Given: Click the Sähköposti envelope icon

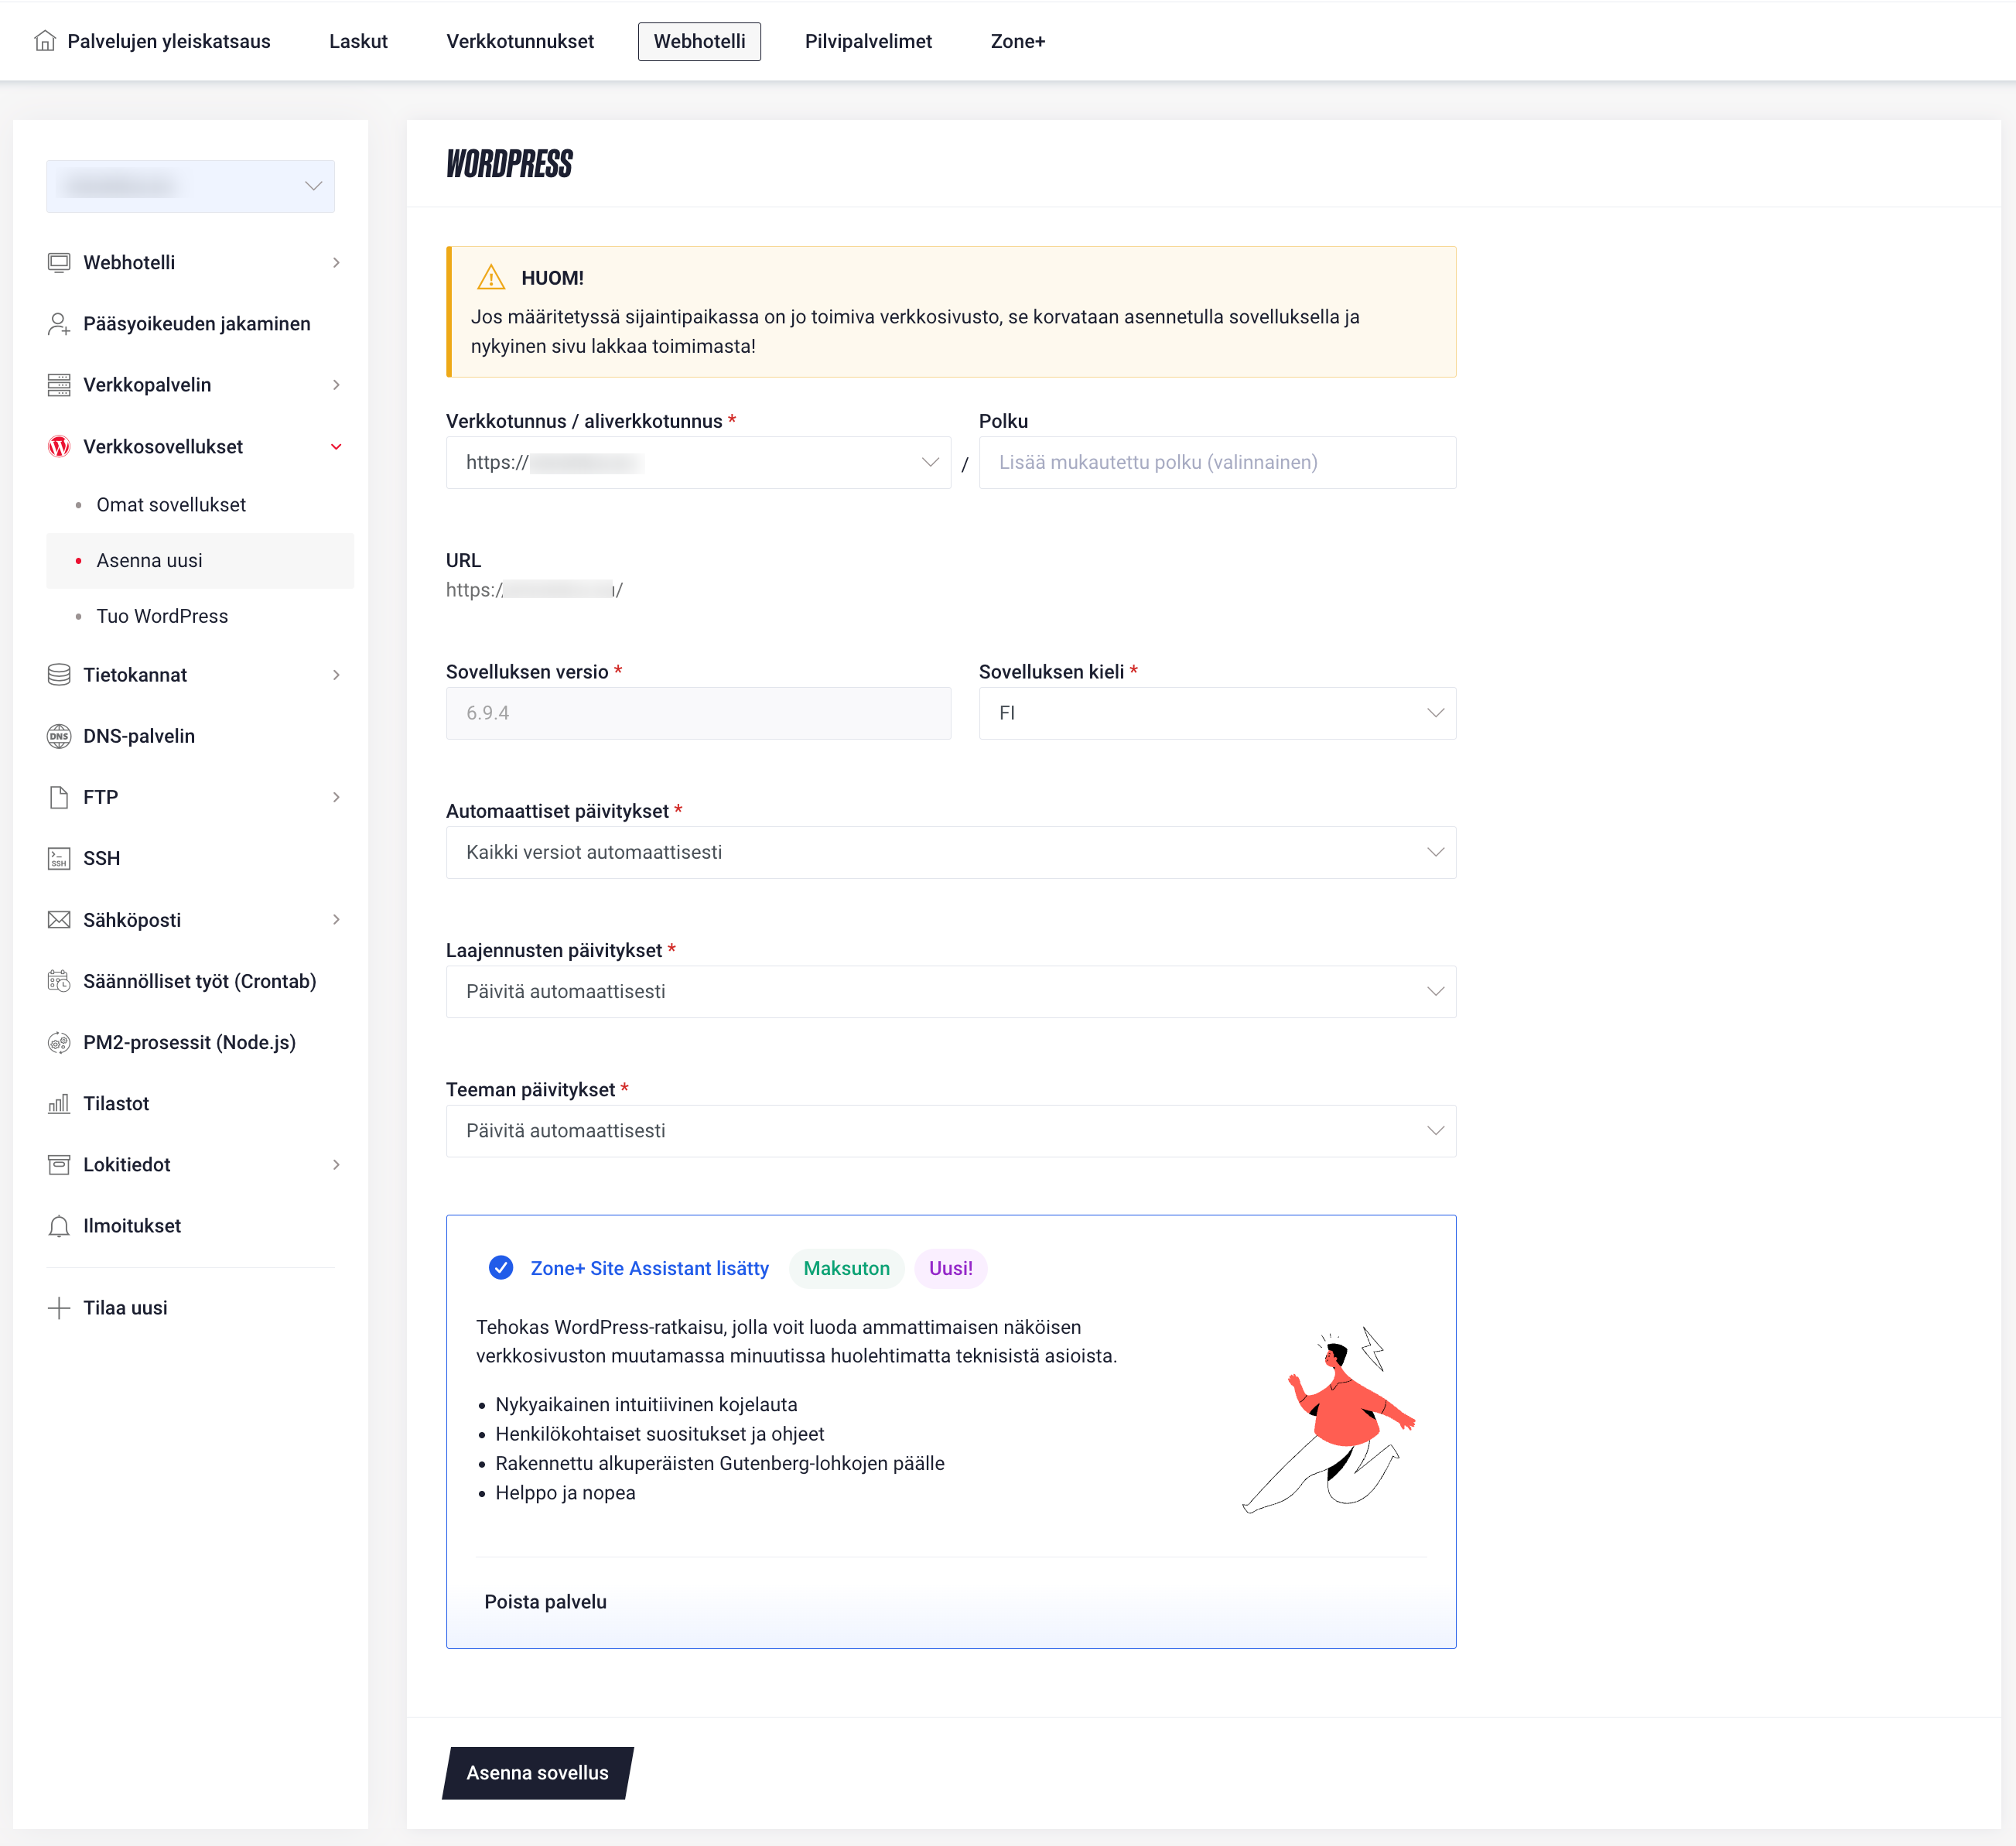Looking at the screenshot, I should pyautogui.click(x=59, y=920).
